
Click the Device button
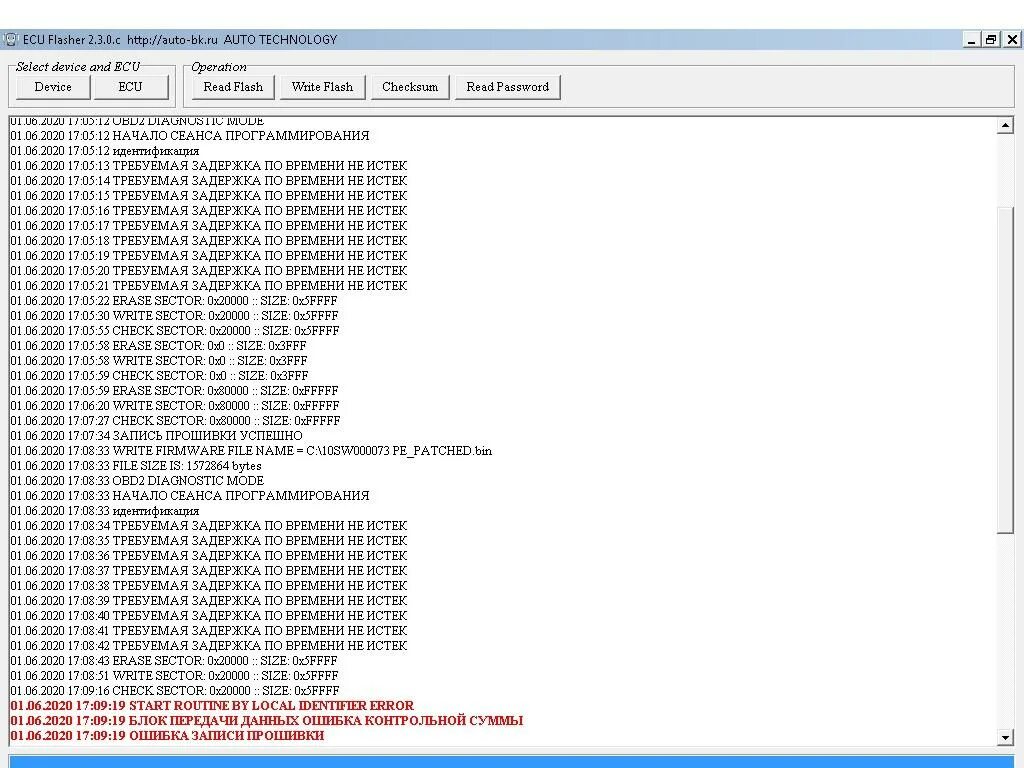point(53,87)
